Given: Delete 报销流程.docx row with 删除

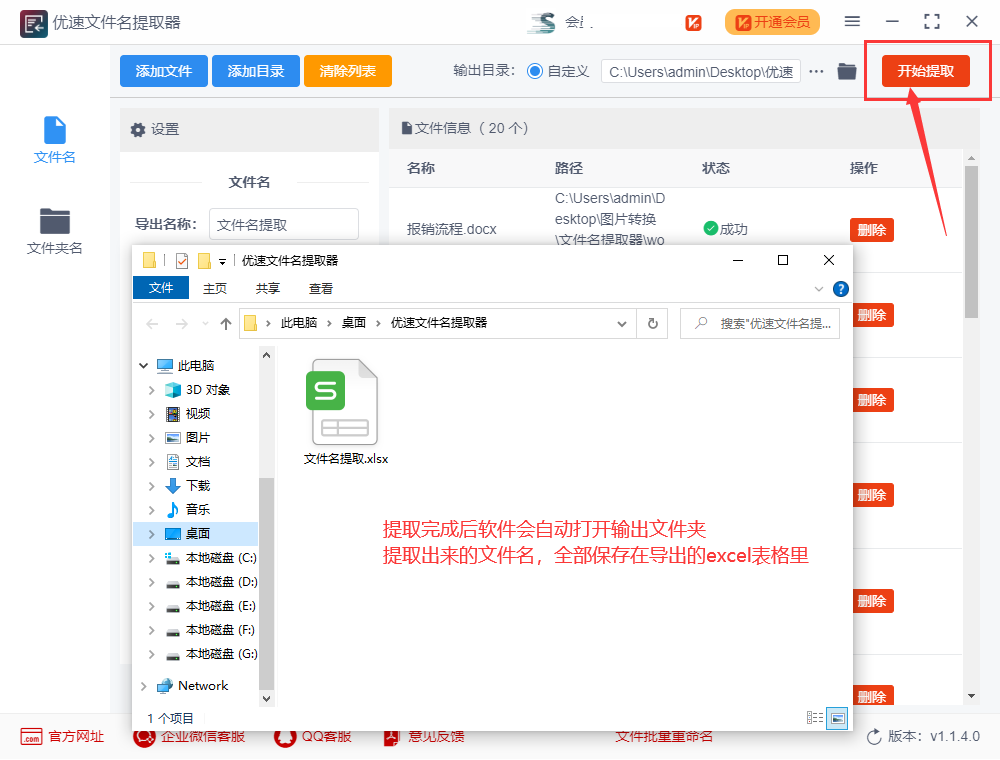Looking at the screenshot, I should pos(872,230).
